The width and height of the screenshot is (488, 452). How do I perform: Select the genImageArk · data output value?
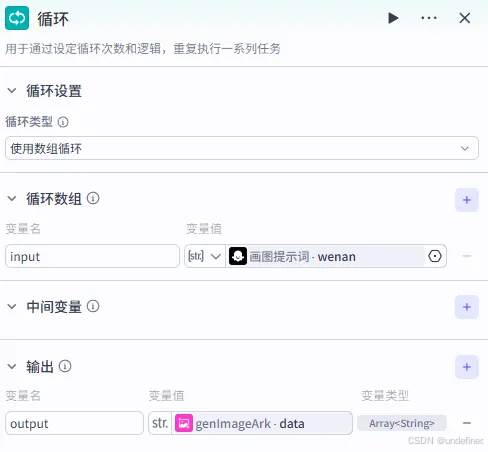tap(261, 423)
